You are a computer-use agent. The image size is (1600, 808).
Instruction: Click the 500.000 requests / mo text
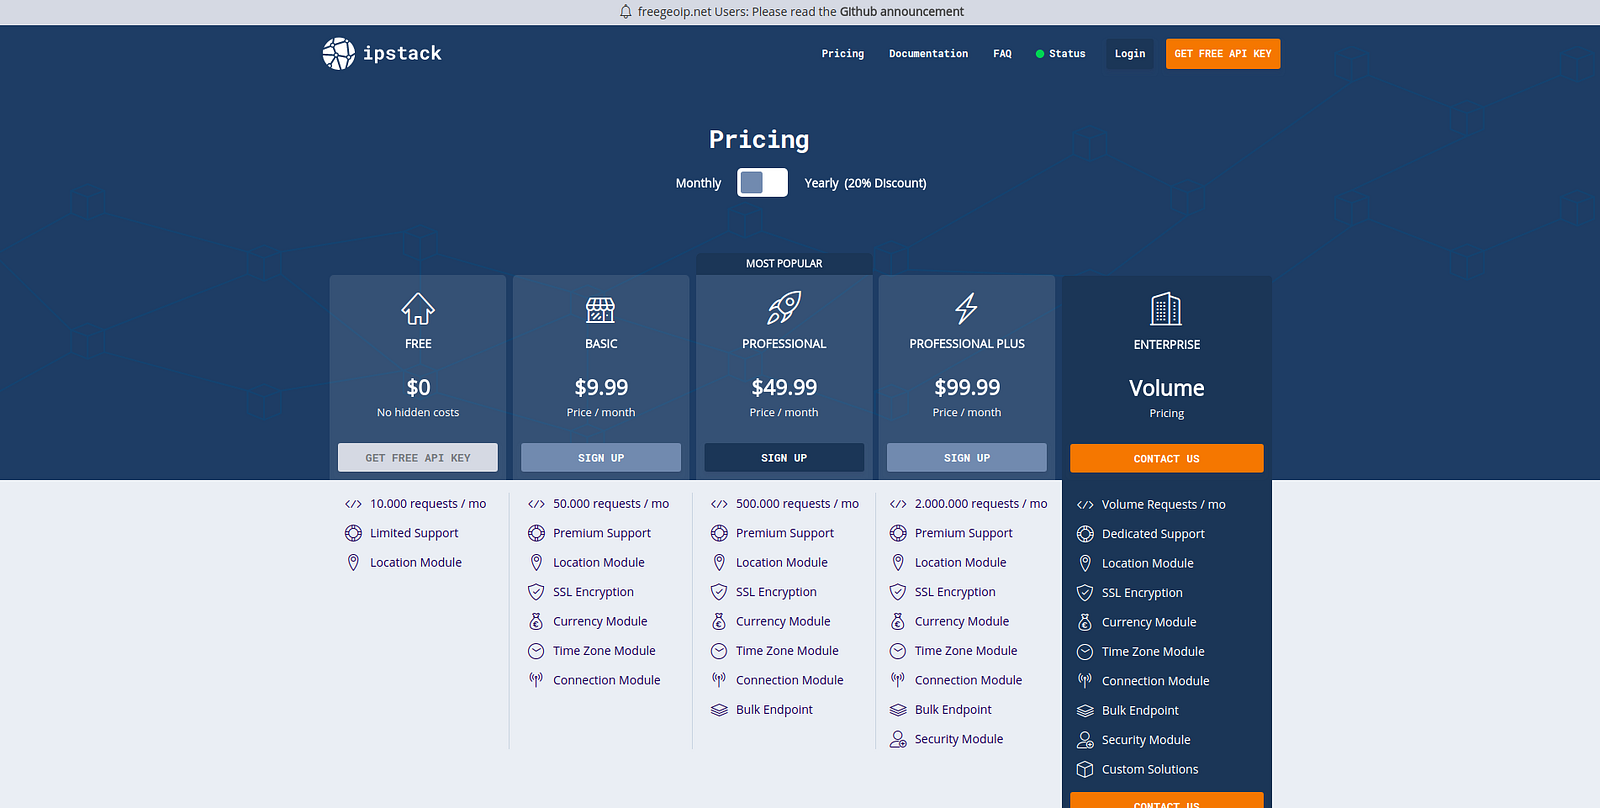click(797, 504)
